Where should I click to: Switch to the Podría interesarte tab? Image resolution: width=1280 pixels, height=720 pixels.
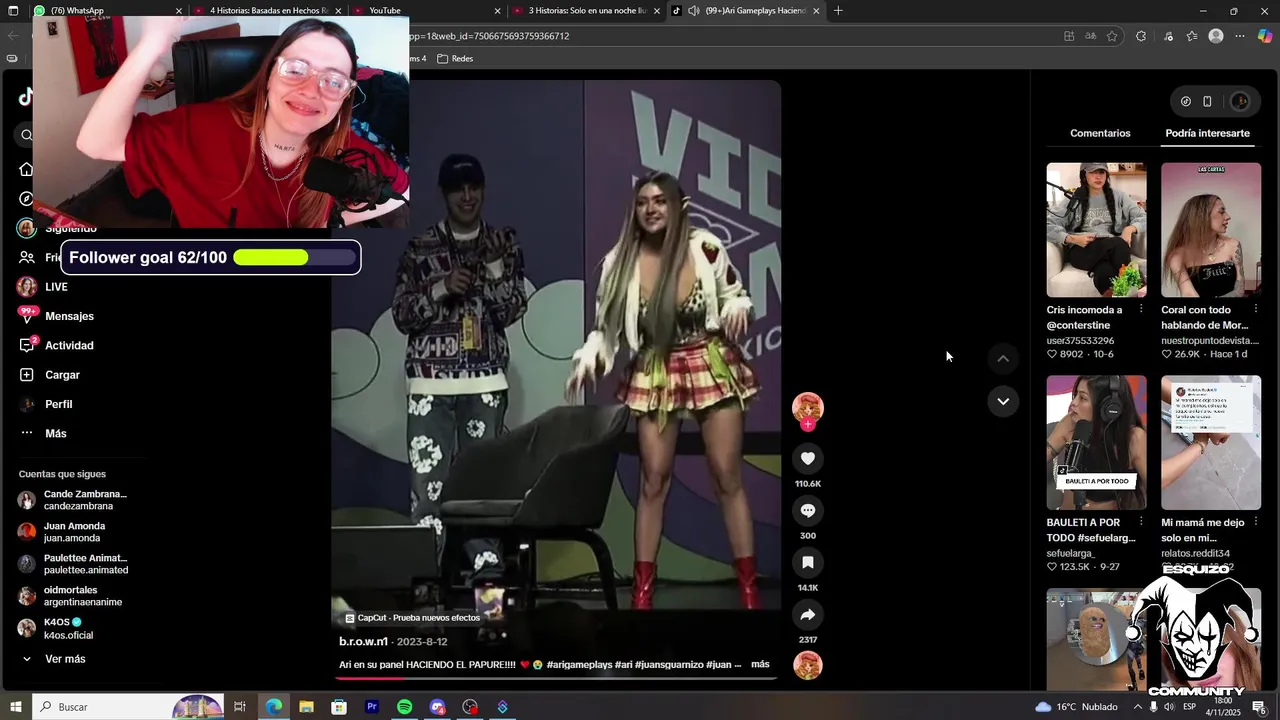click(x=1207, y=133)
